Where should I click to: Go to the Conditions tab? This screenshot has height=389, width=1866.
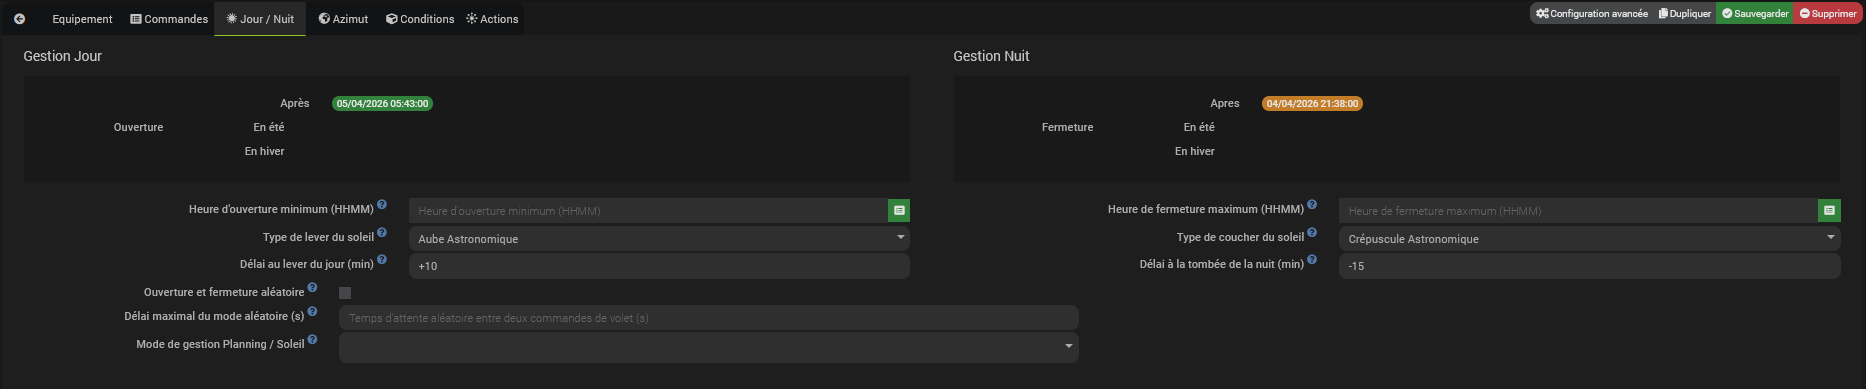pos(420,19)
